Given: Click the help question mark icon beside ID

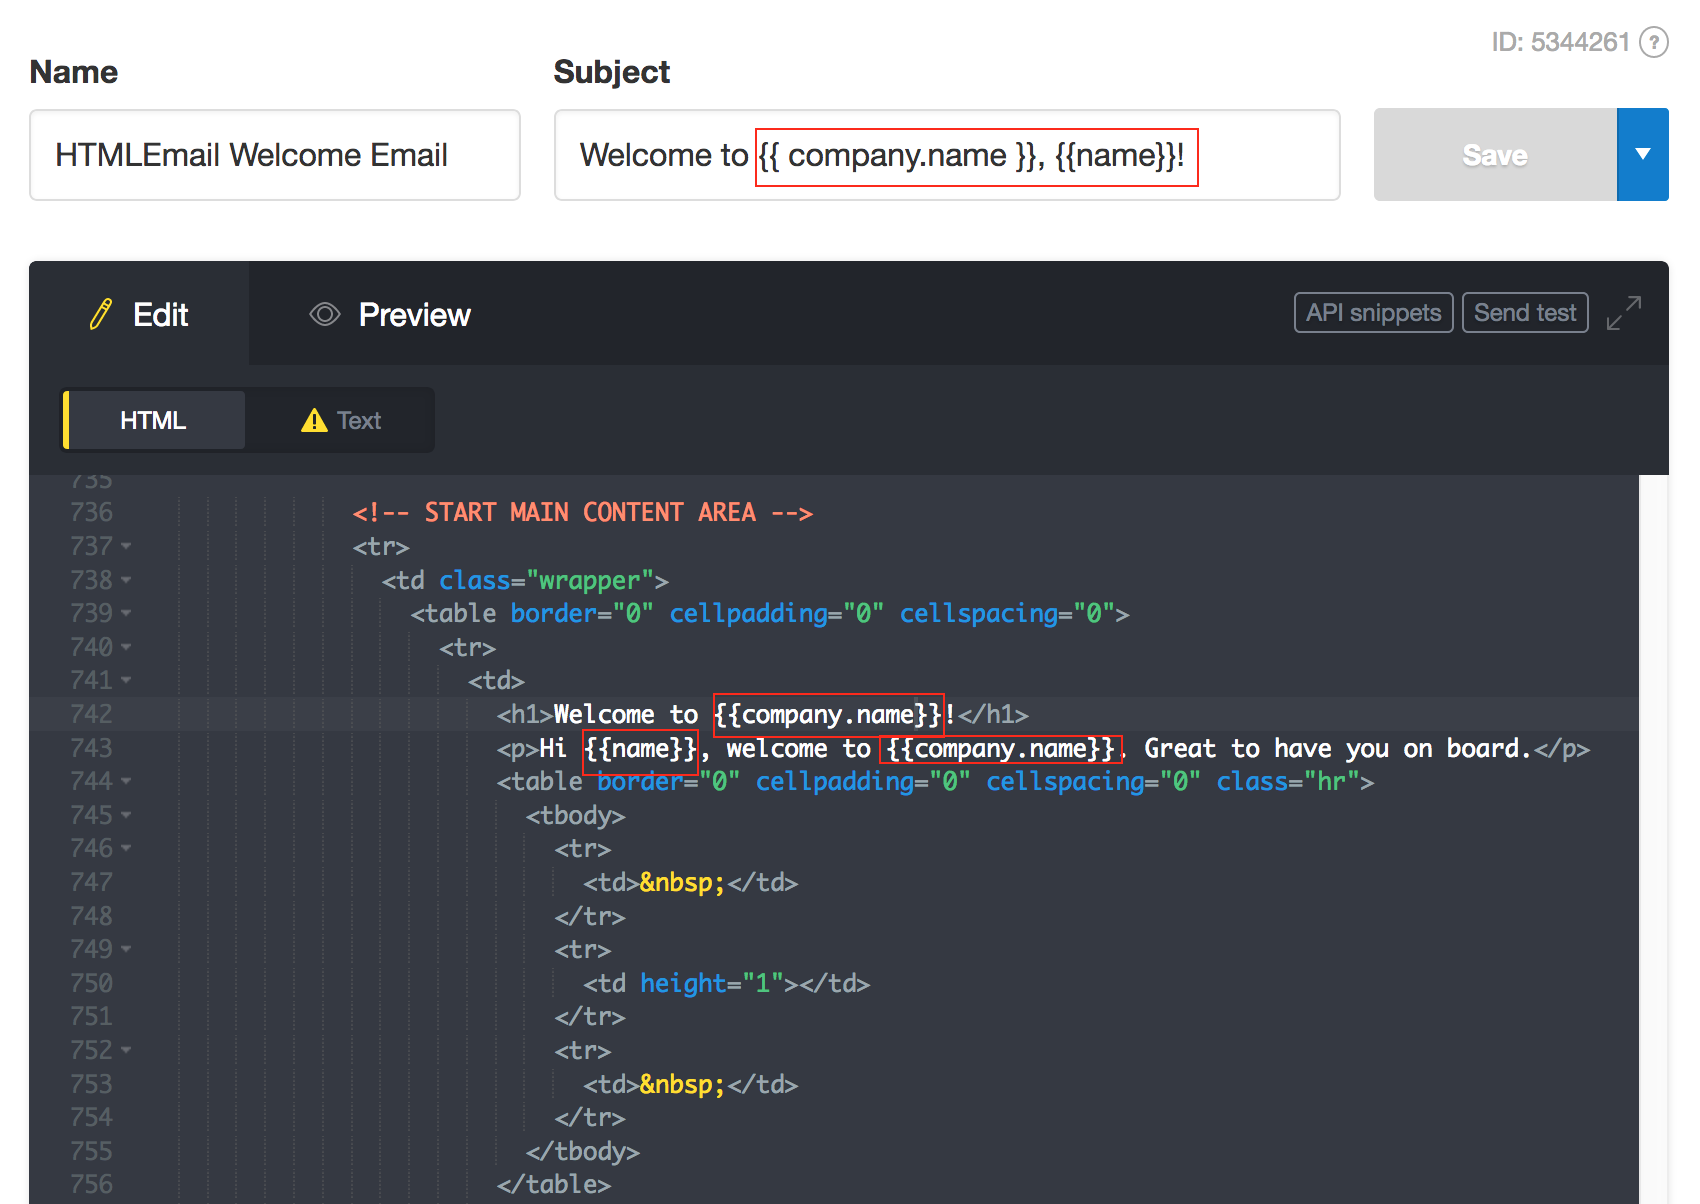Looking at the screenshot, I should pos(1654,42).
